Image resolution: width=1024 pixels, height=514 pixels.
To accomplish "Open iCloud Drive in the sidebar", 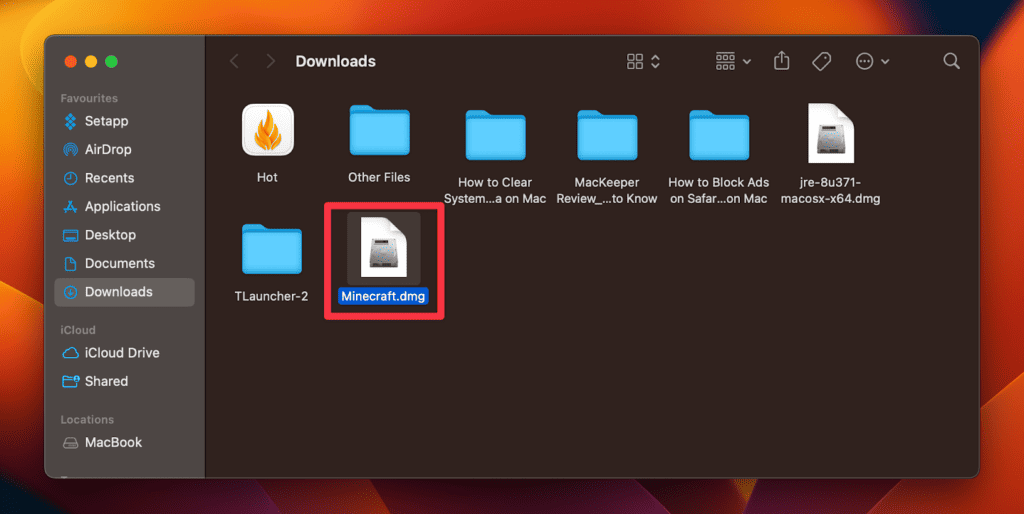I will (124, 353).
